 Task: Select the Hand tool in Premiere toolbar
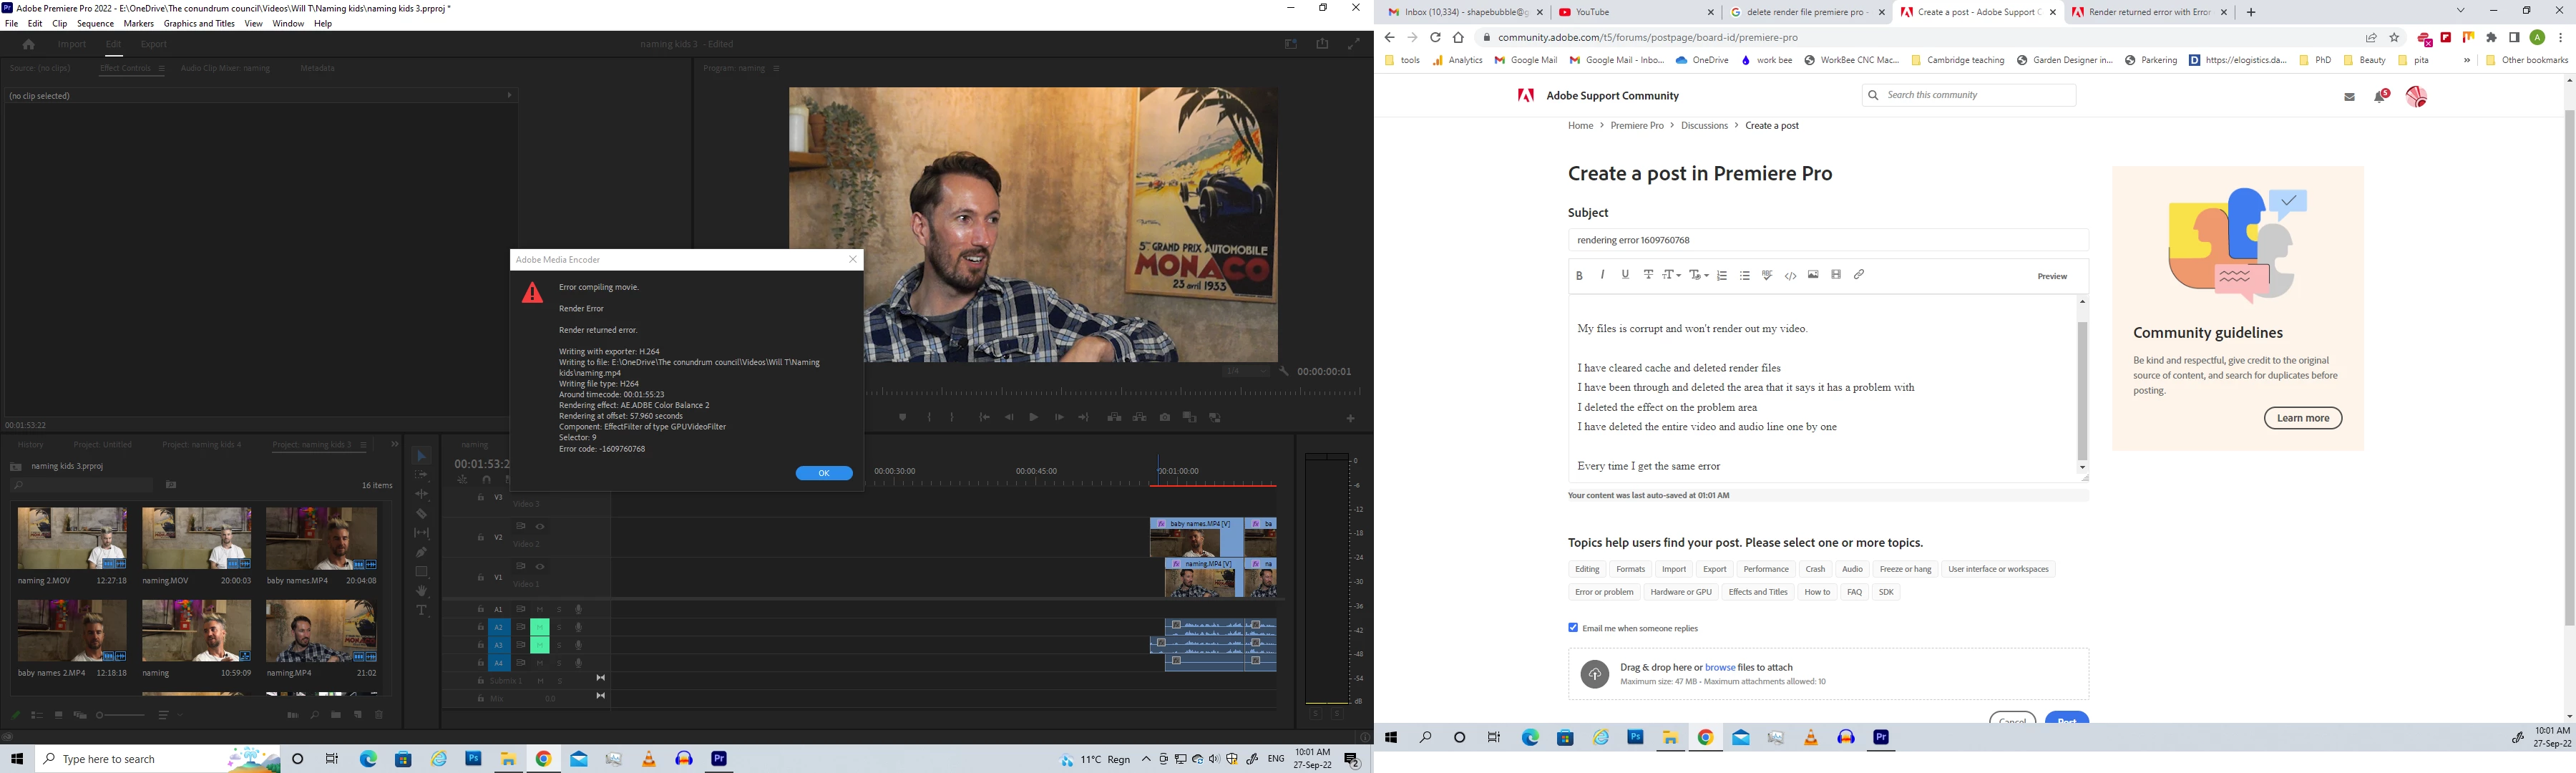[421, 591]
